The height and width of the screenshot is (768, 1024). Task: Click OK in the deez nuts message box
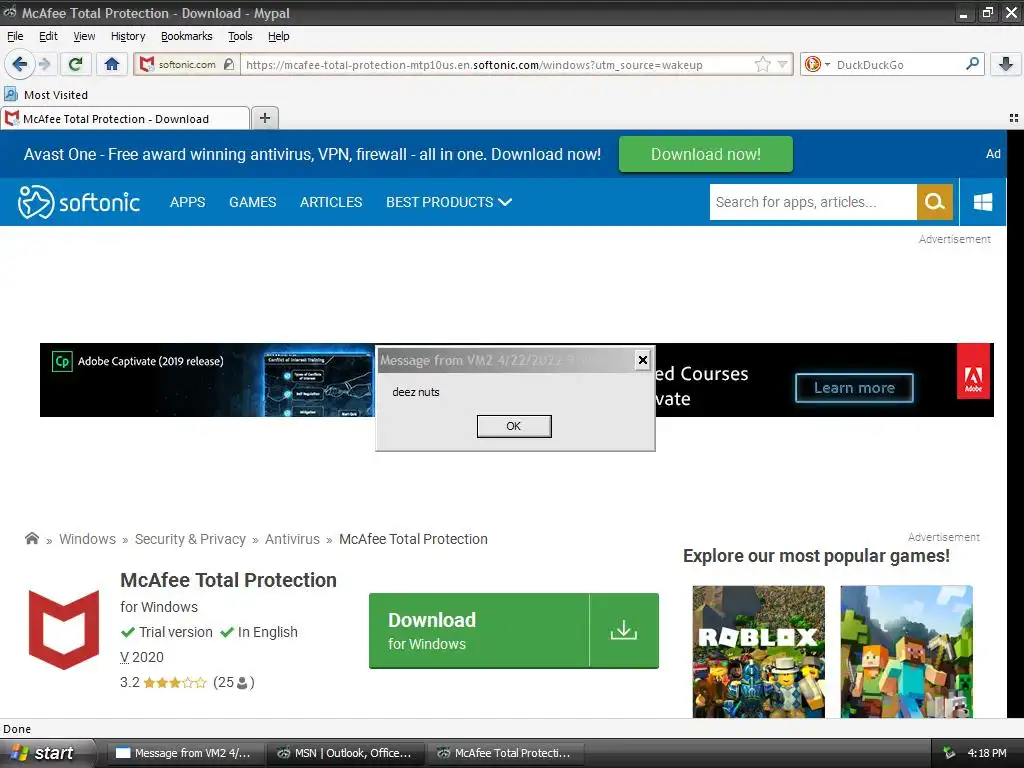514,426
